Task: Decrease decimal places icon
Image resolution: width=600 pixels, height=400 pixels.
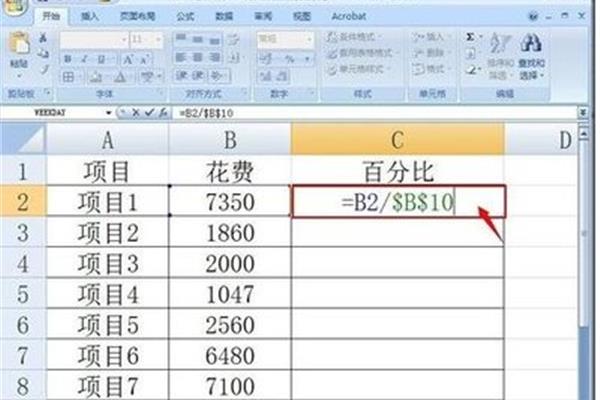Action: [x=281, y=76]
